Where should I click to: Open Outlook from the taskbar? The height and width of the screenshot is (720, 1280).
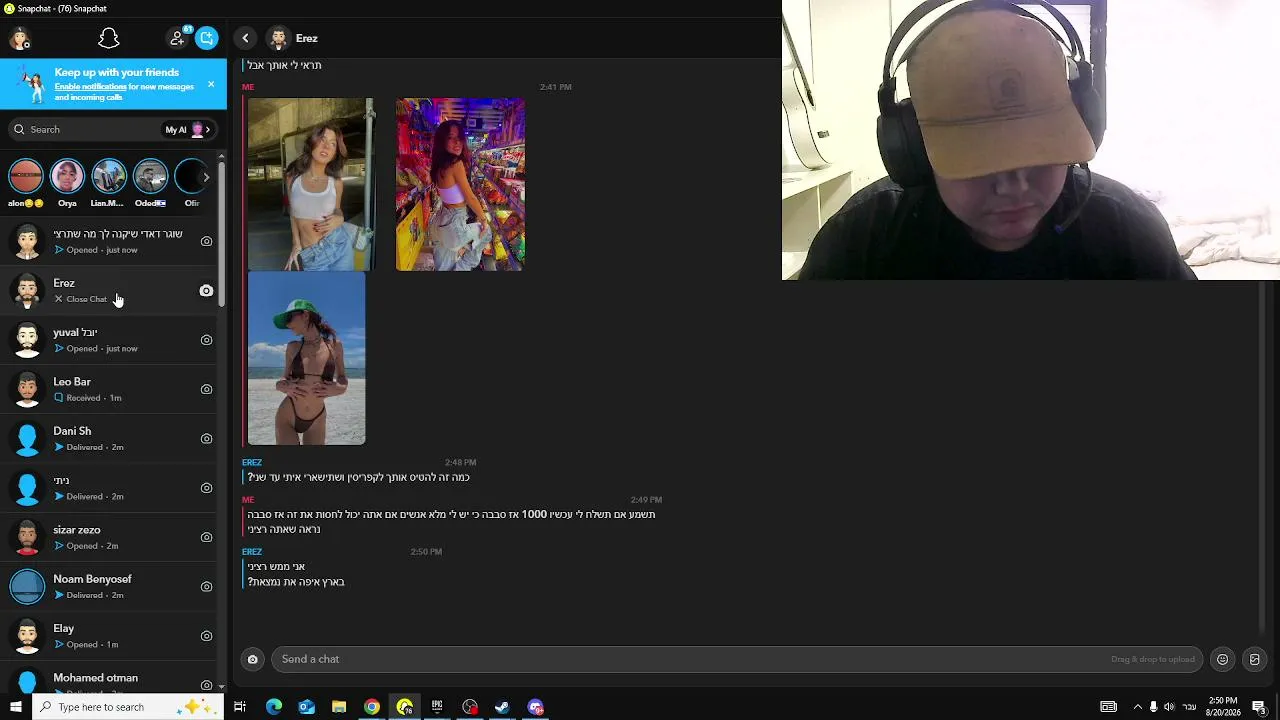coord(306,707)
